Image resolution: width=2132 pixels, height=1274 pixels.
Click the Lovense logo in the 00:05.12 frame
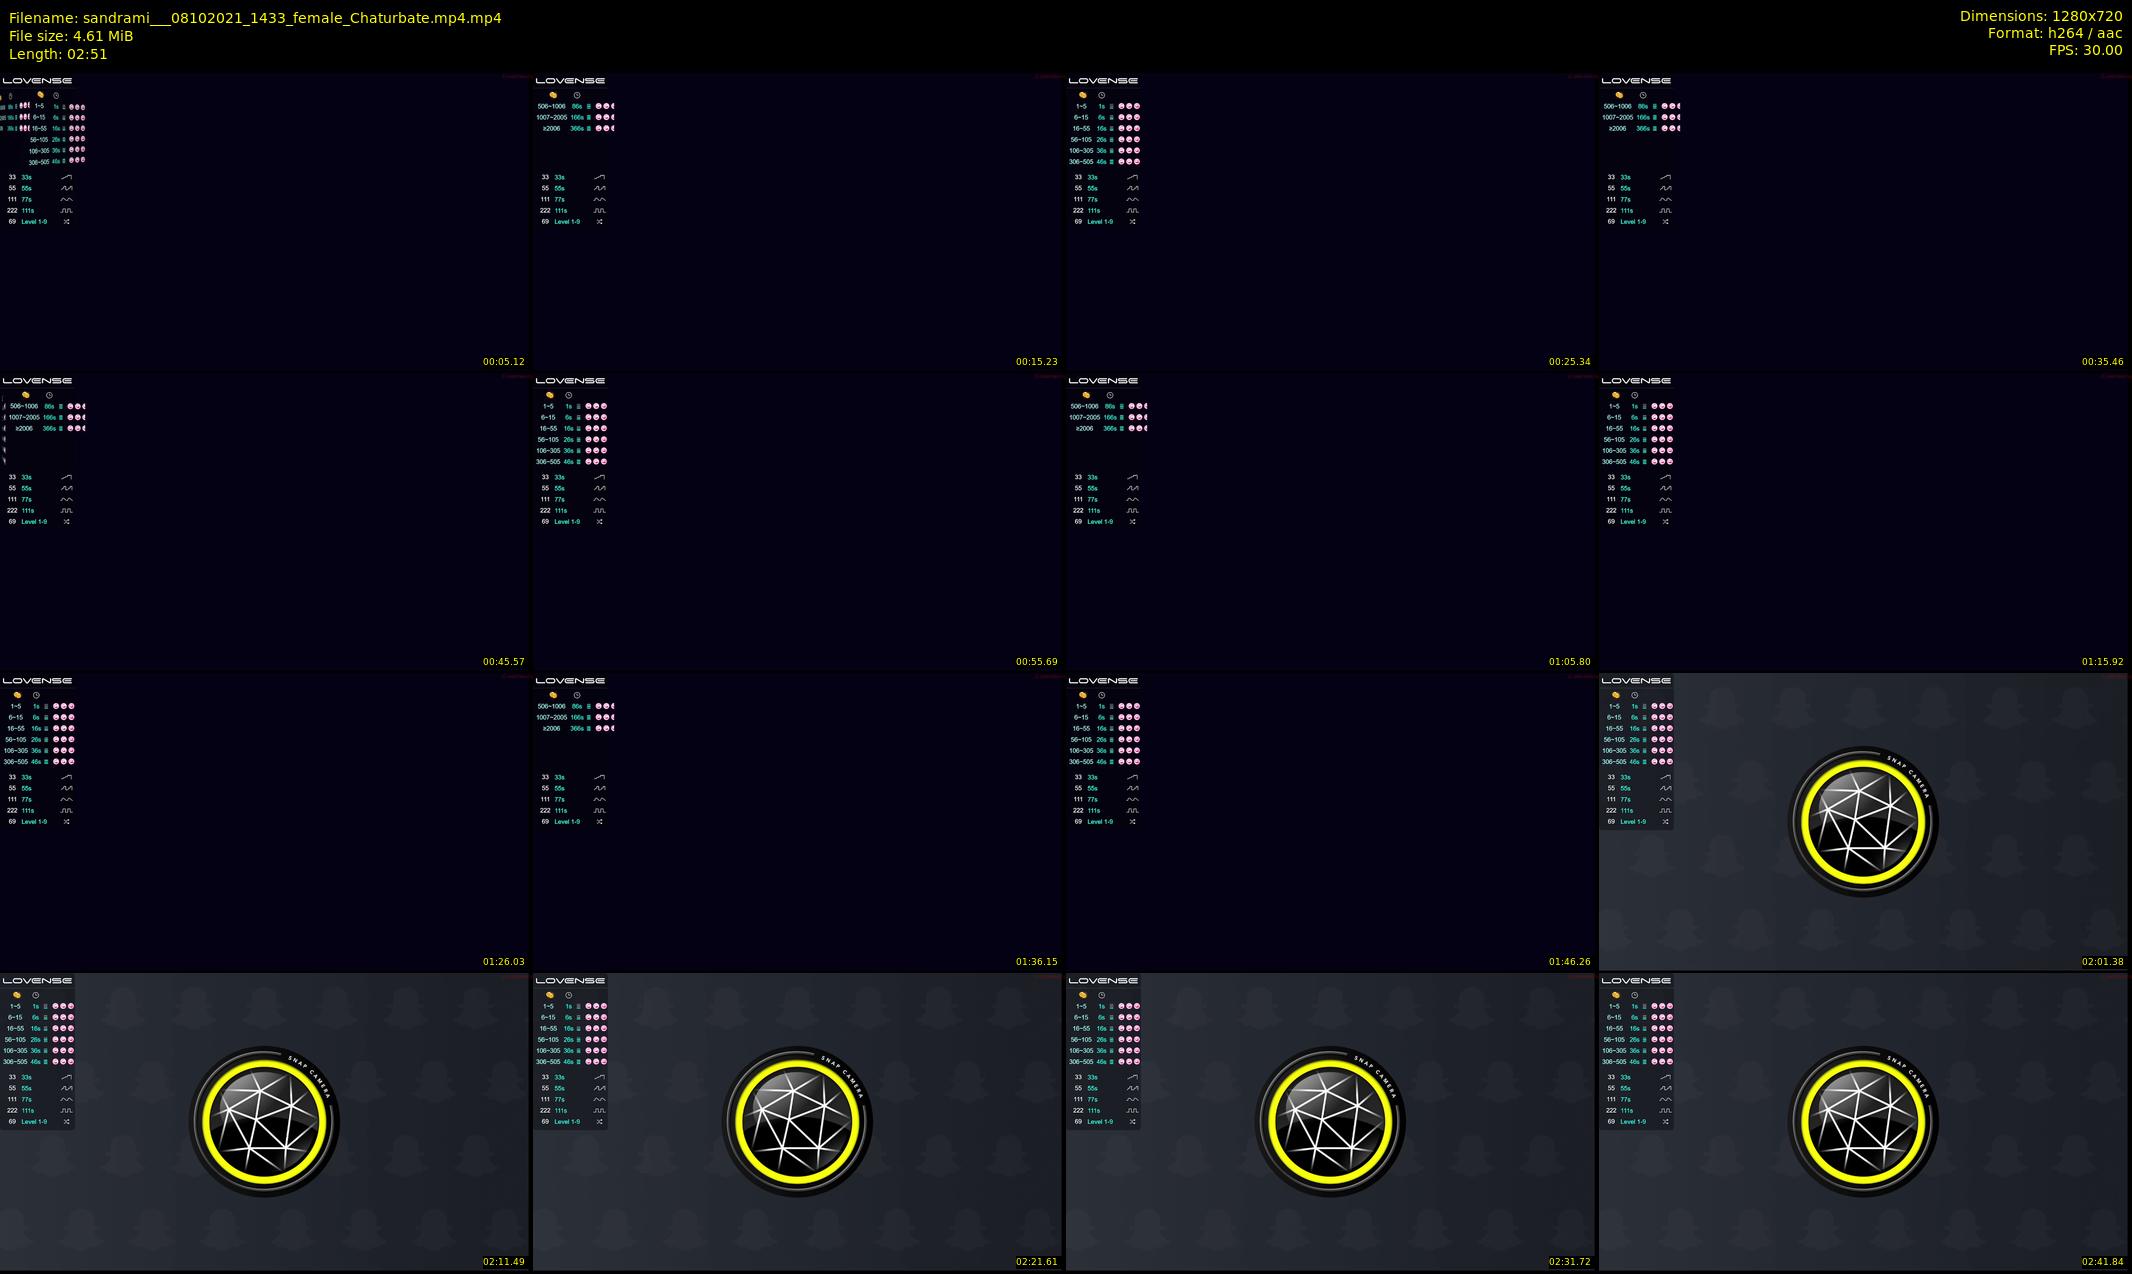[x=37, y=81]
